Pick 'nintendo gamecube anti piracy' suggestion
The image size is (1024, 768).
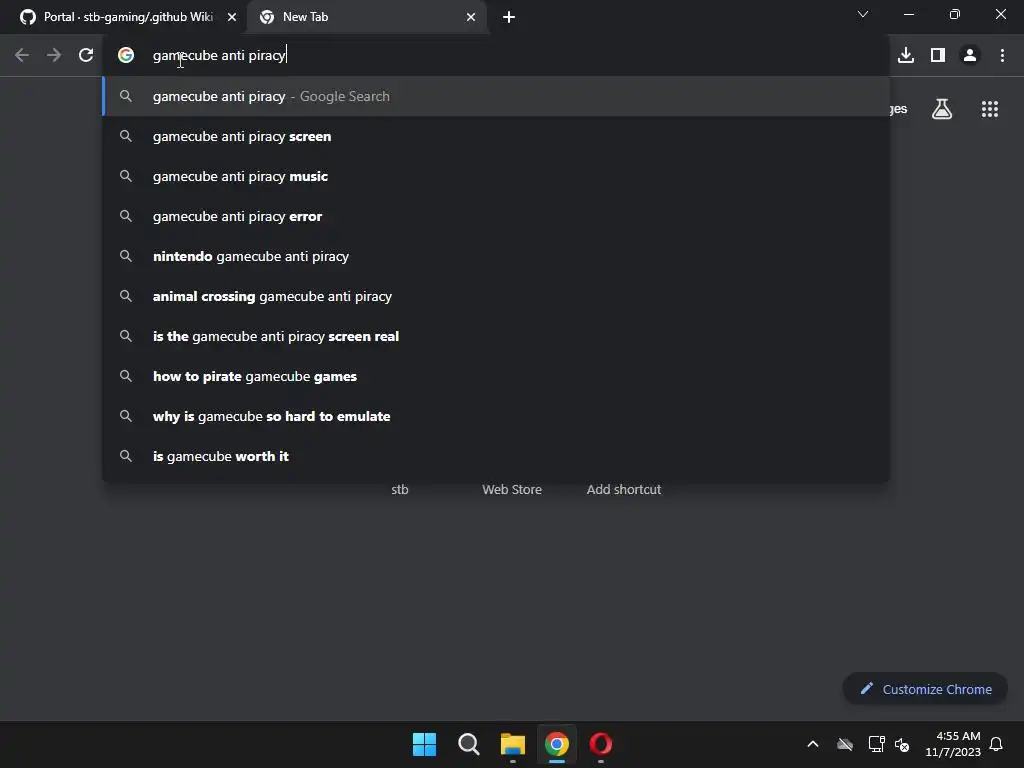tap(496, 257)
